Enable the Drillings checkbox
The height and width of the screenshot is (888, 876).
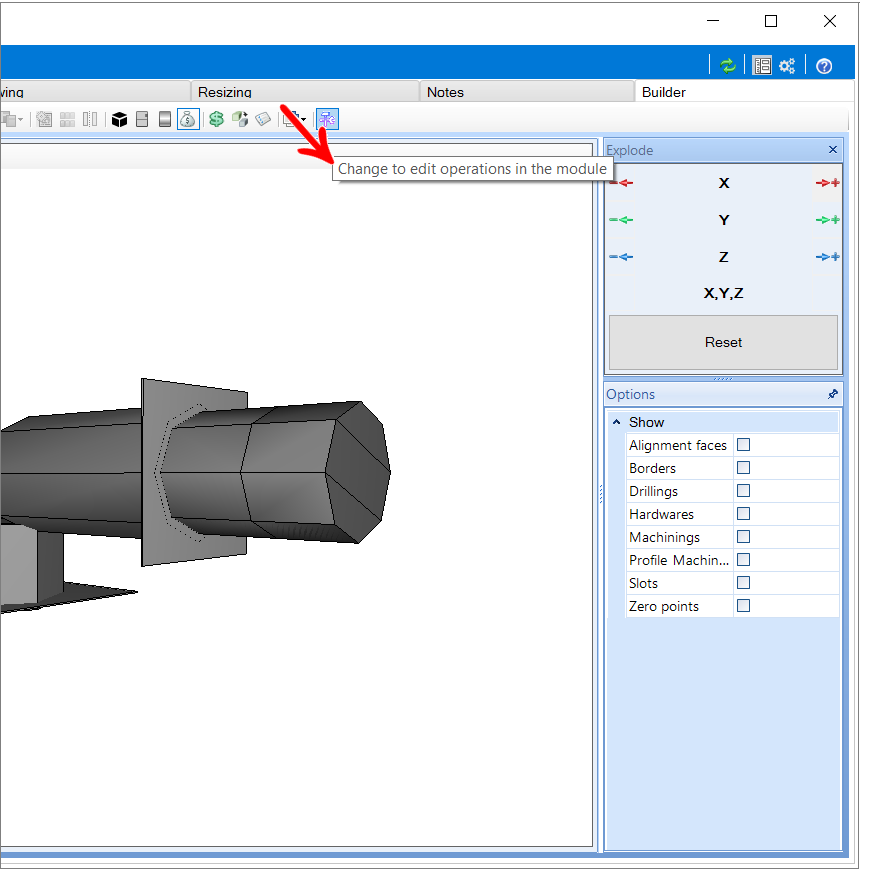coord(743,490)
